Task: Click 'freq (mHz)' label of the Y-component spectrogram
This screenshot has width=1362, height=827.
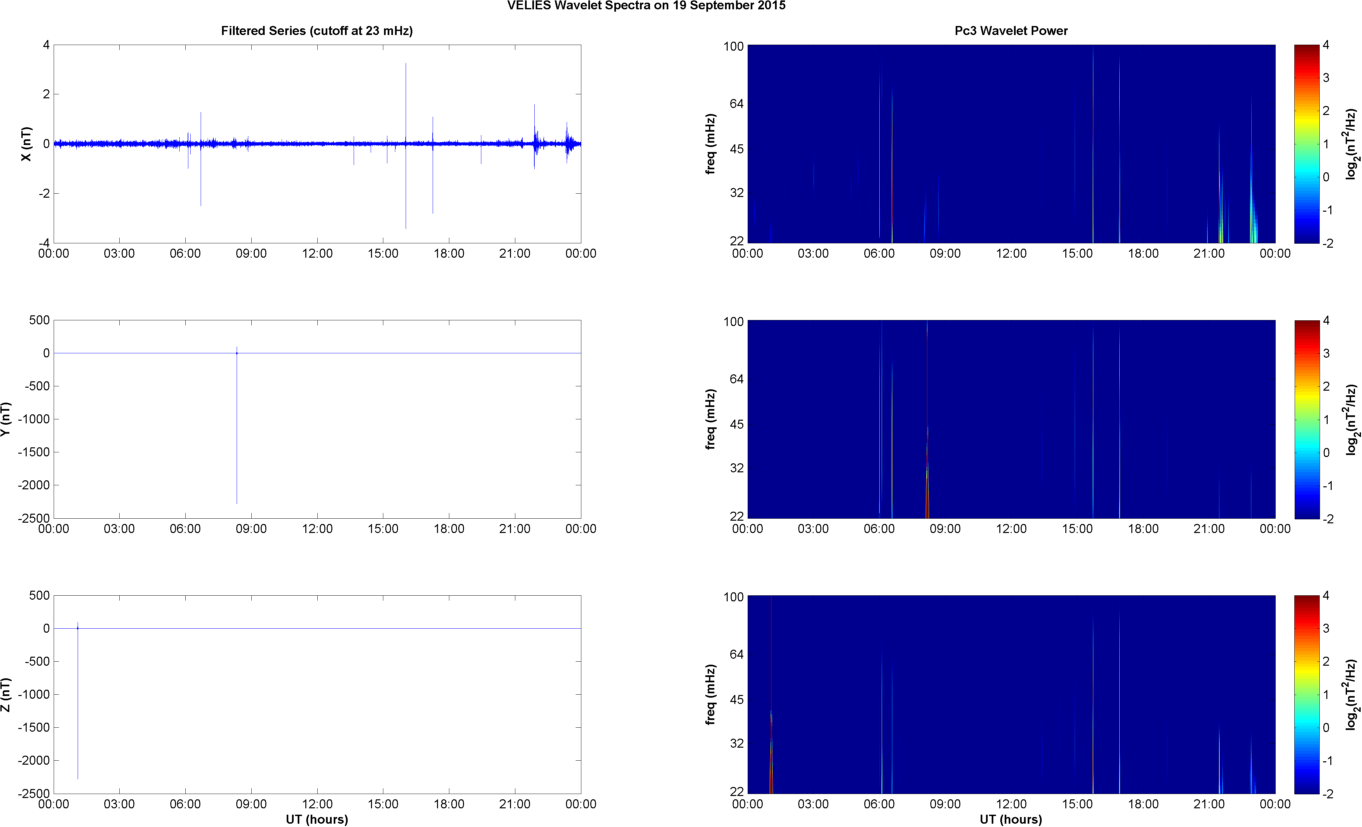Action: (x=711, y=419)
